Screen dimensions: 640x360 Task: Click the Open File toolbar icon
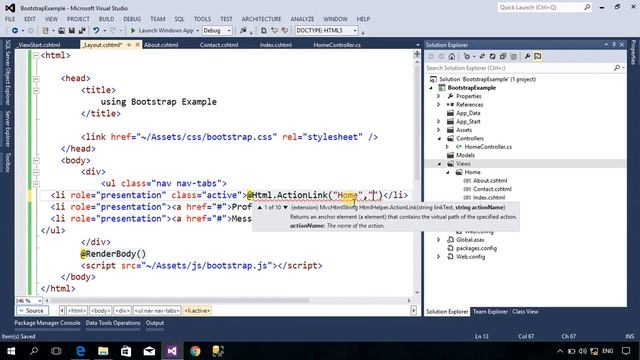(62, 31)
